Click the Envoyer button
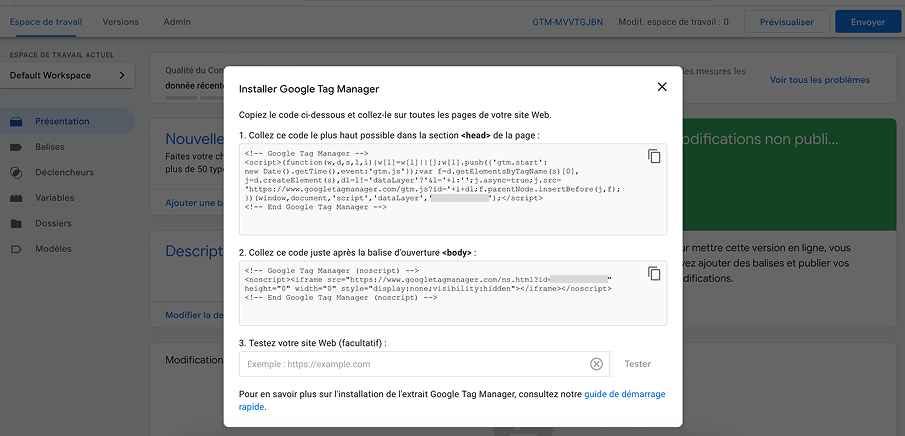Viewport: 905px width, 436px height. (x=867, y=22)
